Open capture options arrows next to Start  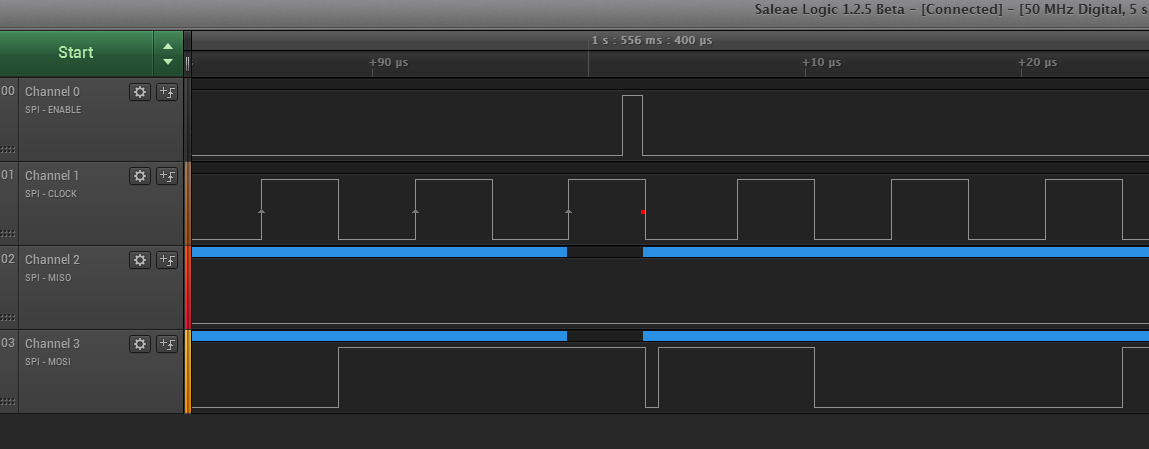coord(168,53)
